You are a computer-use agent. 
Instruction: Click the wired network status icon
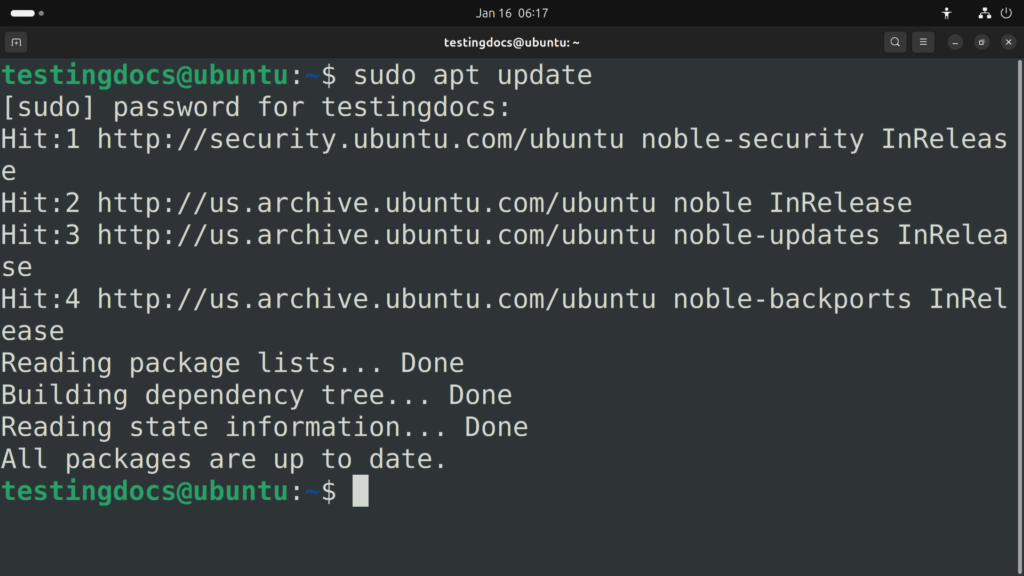click(984, 13)
